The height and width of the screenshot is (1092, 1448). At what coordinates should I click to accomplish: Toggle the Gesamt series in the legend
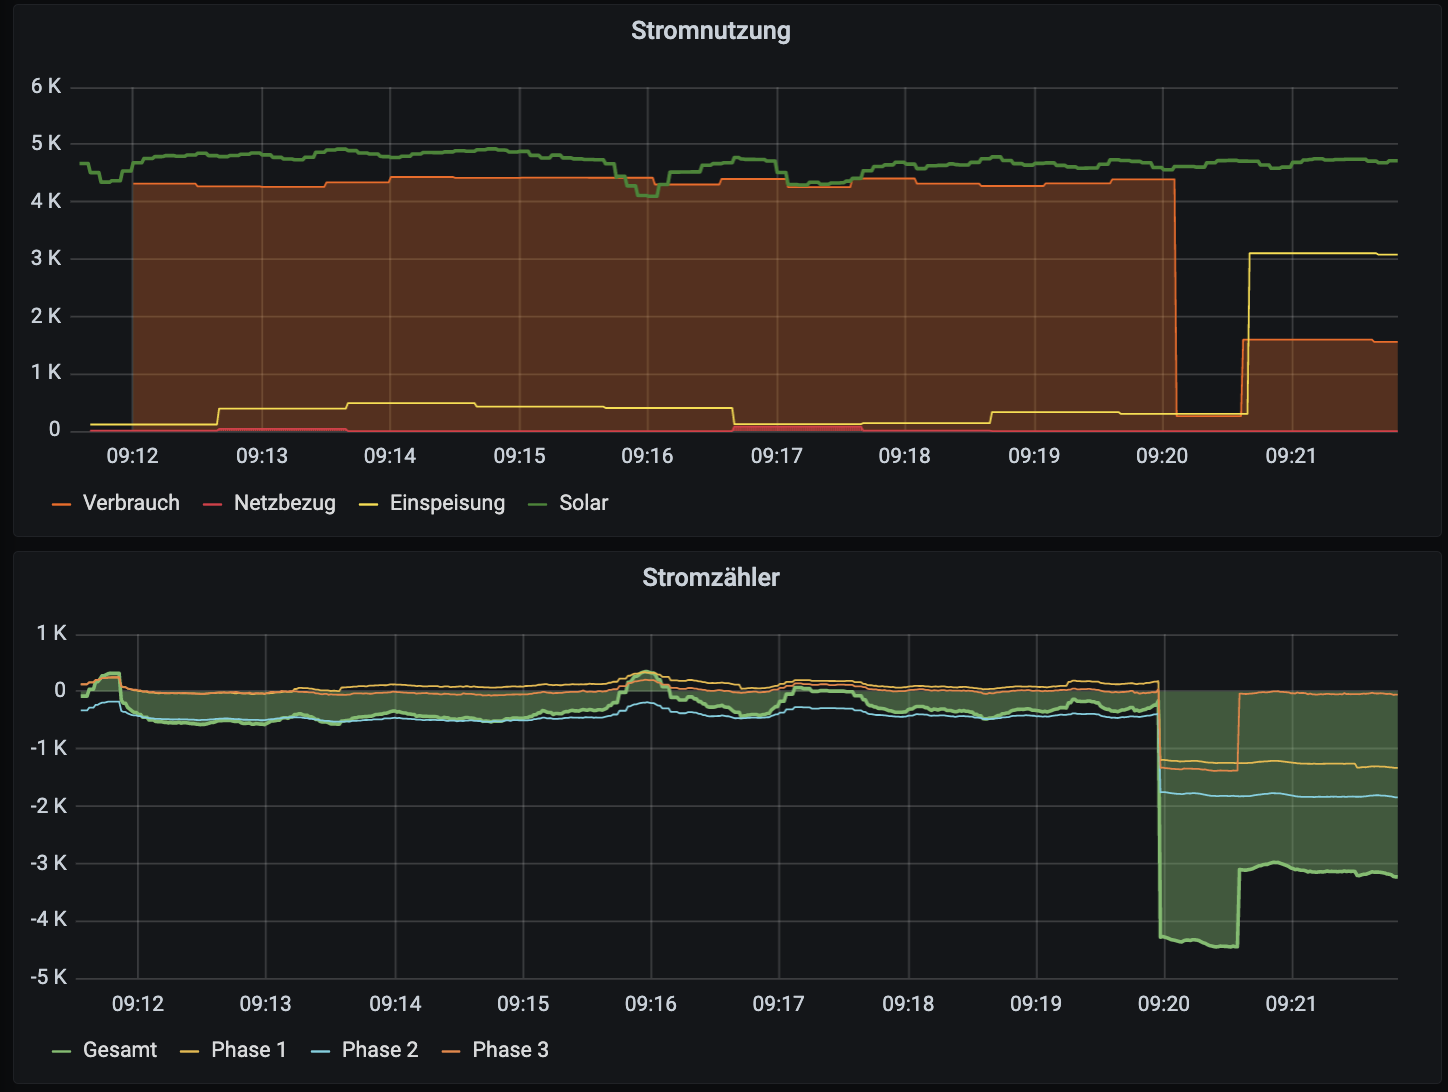click(x=120, y=1050)
